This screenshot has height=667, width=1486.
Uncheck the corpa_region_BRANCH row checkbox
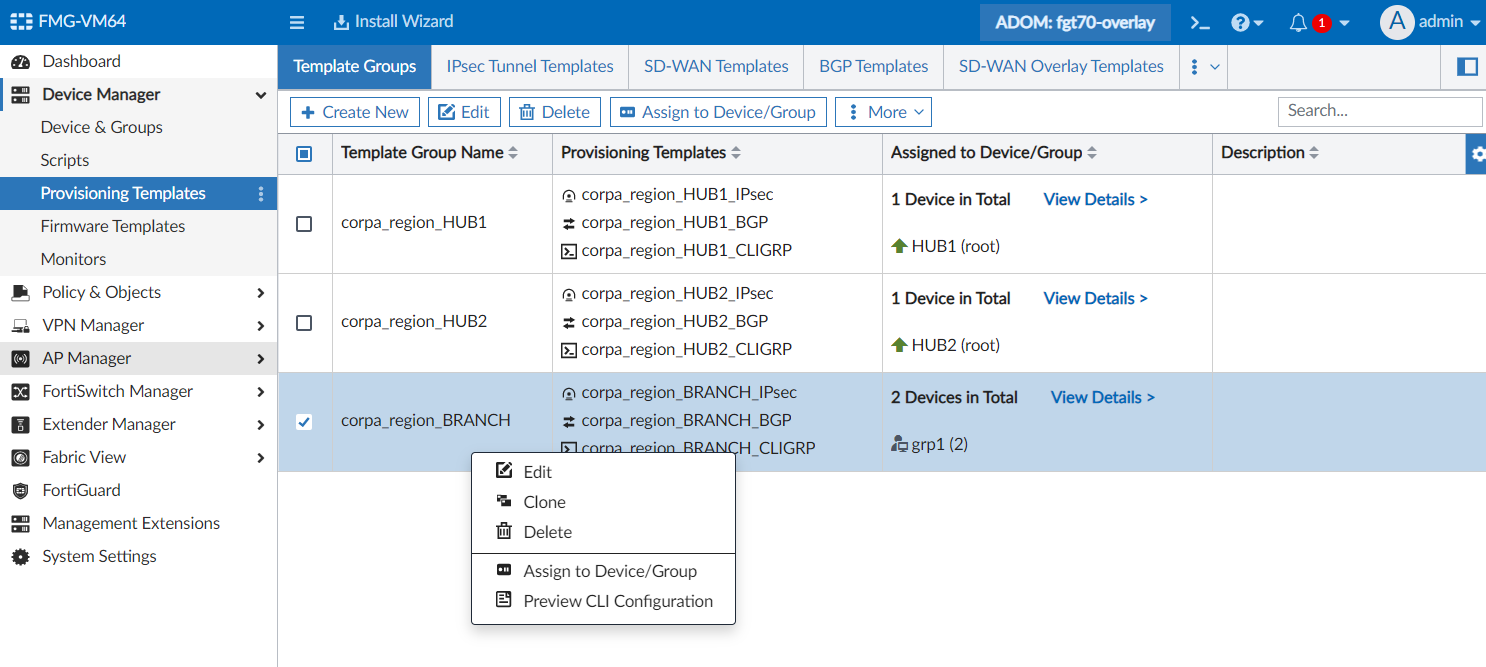pyautogui.click(x=304, y=422)
